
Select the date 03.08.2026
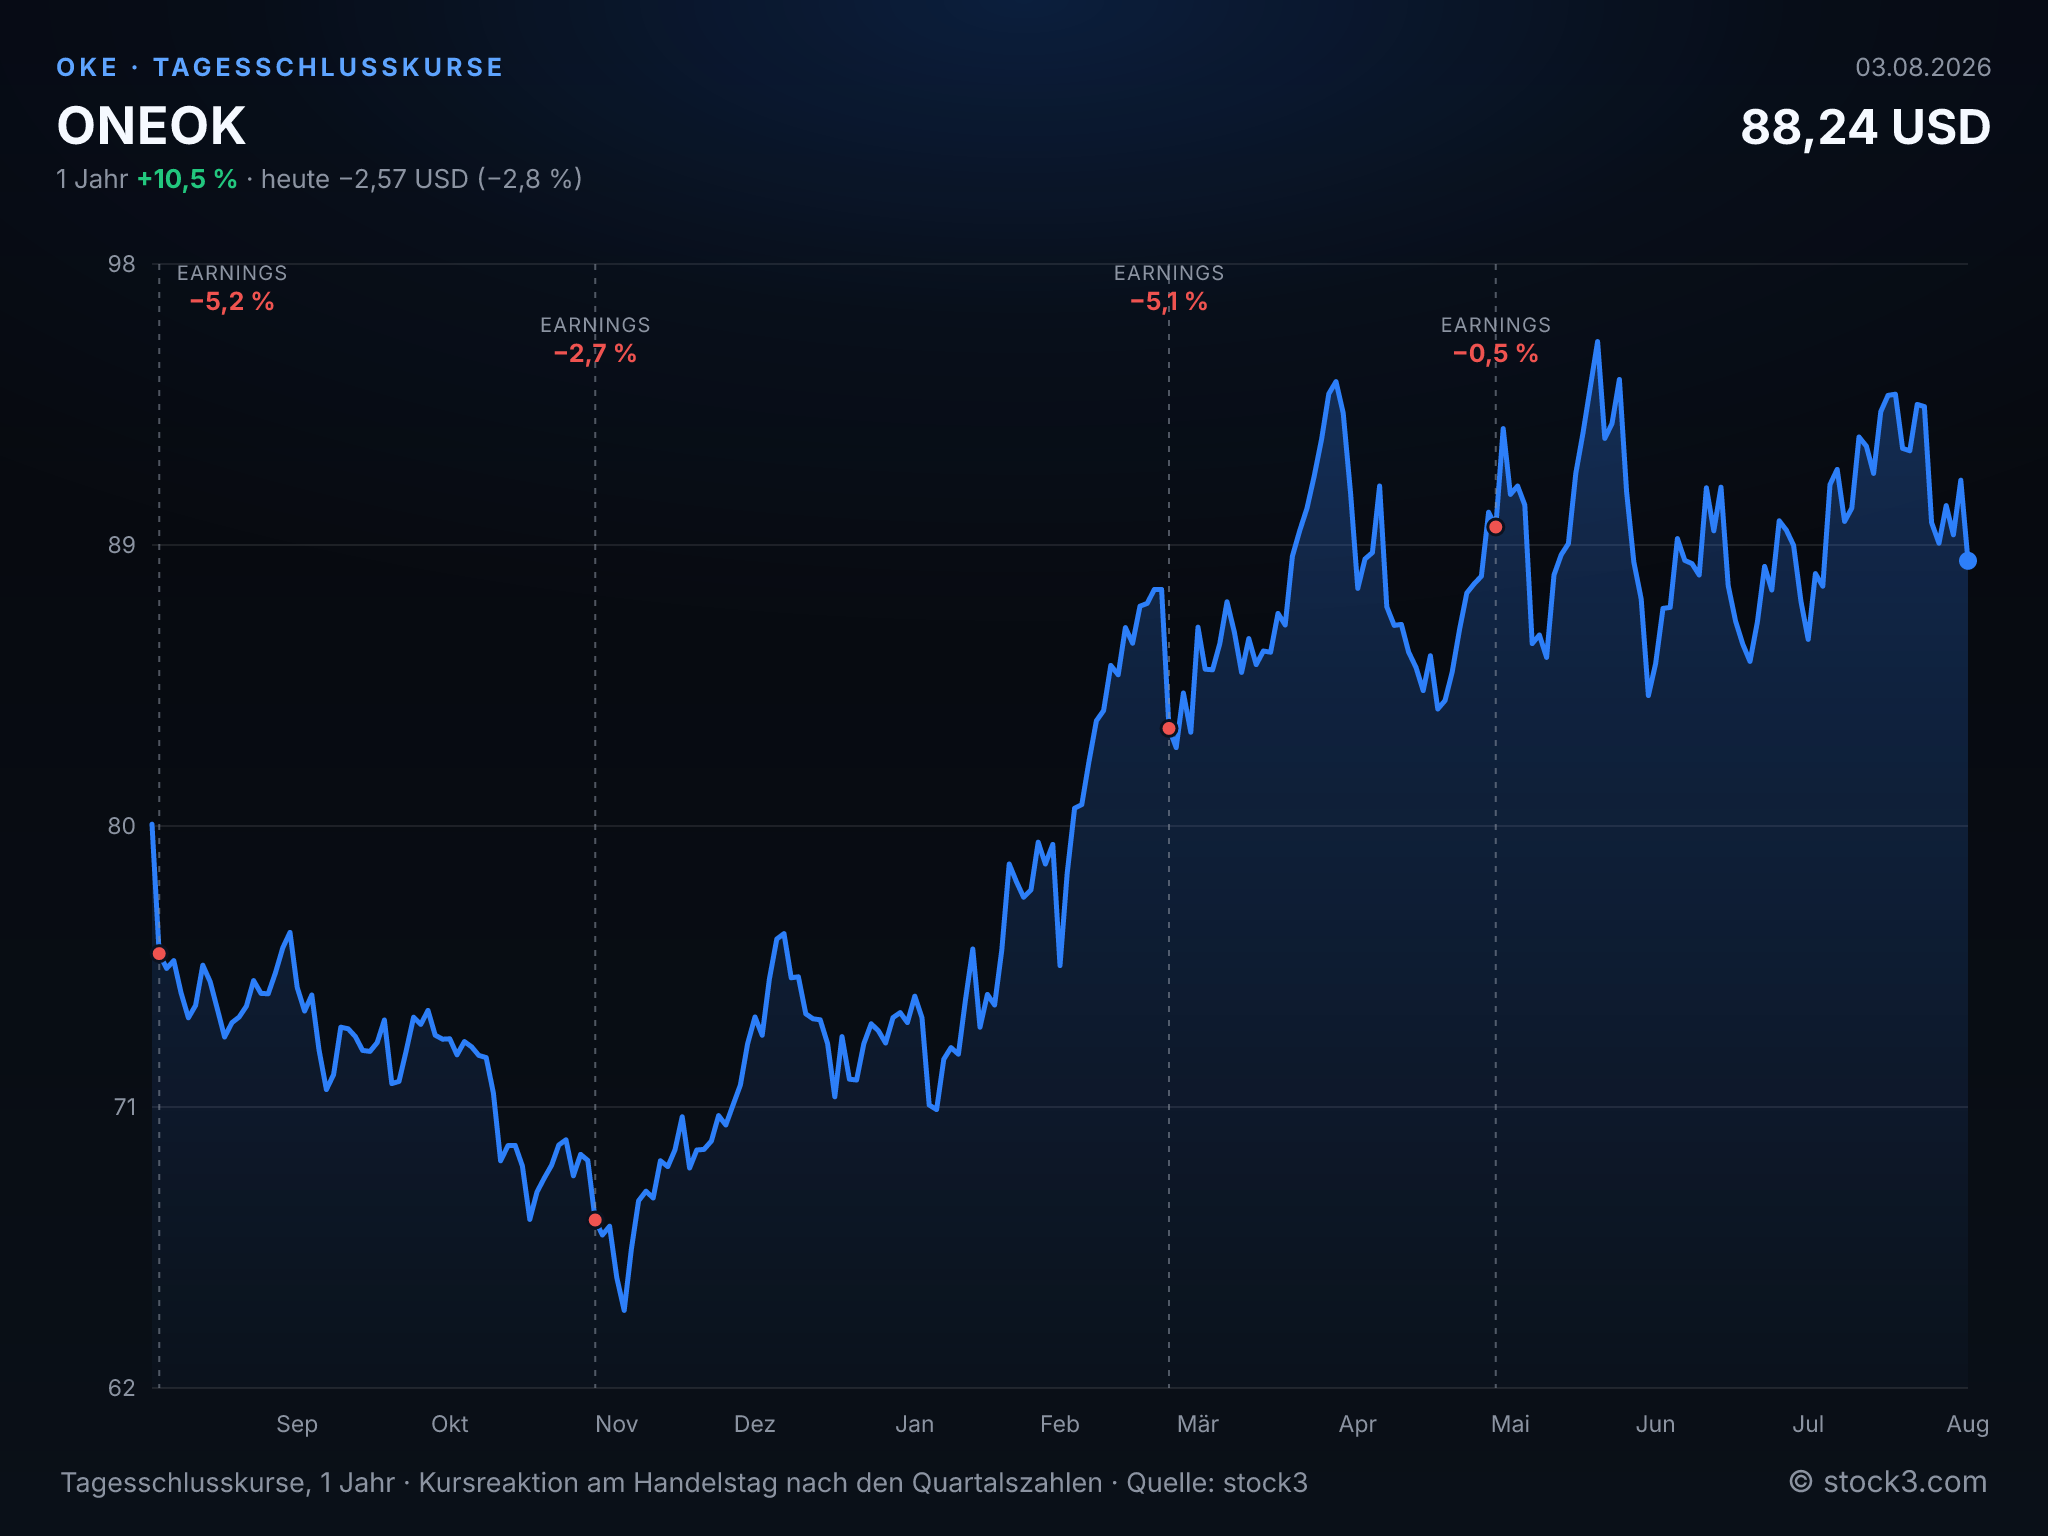point(1923,67)
